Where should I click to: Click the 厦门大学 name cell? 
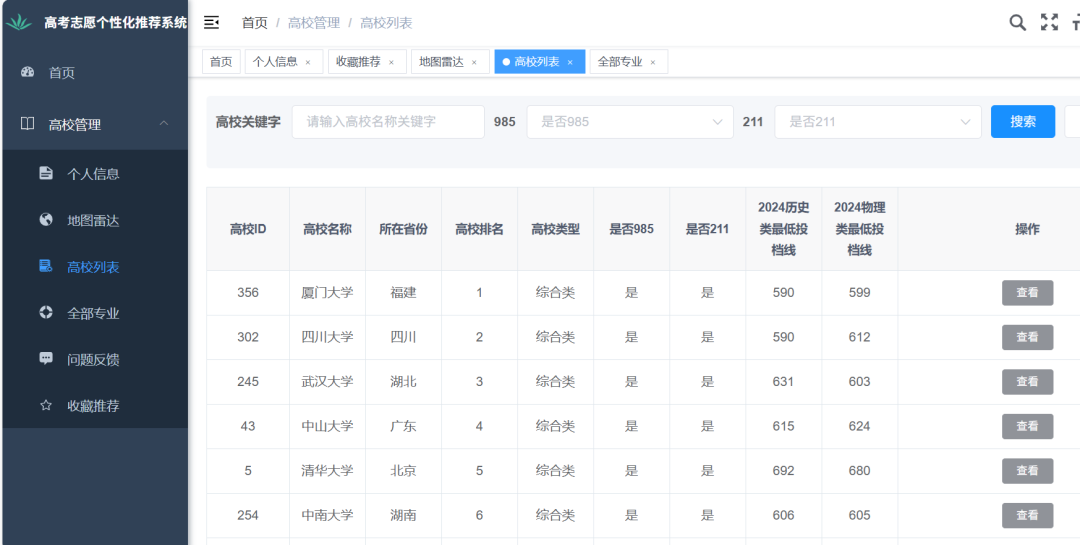[x=327, y=293]
